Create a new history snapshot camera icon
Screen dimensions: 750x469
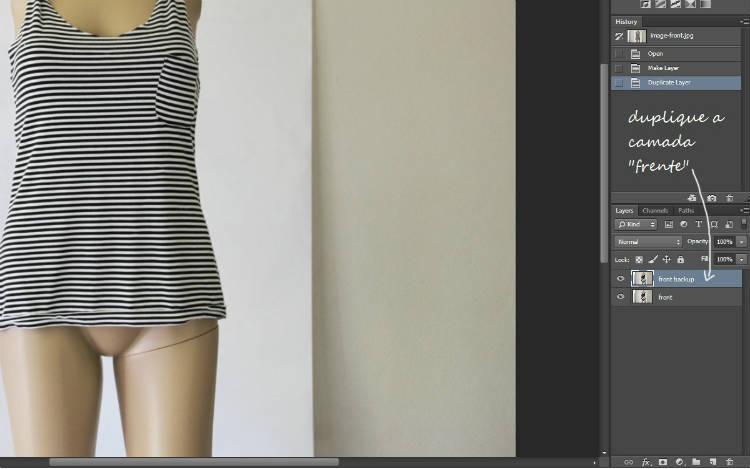[712, 198]
